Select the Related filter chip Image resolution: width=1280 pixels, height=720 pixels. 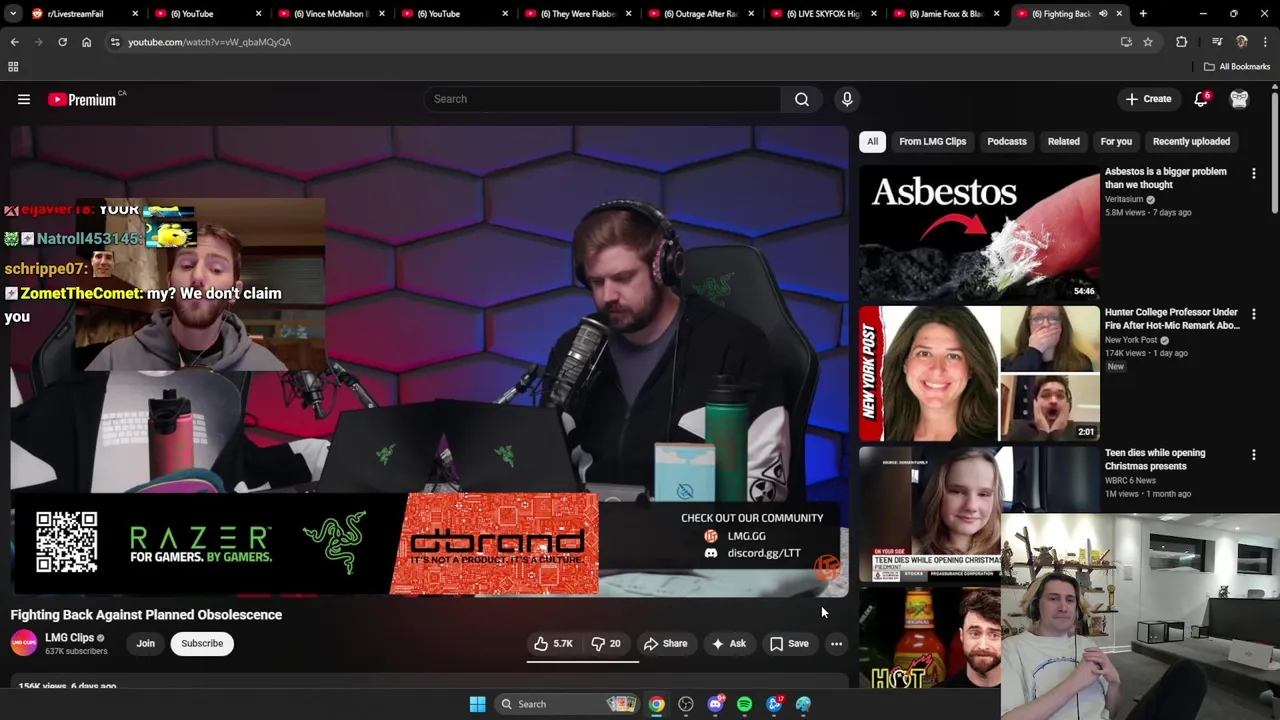click(1063, 142)
